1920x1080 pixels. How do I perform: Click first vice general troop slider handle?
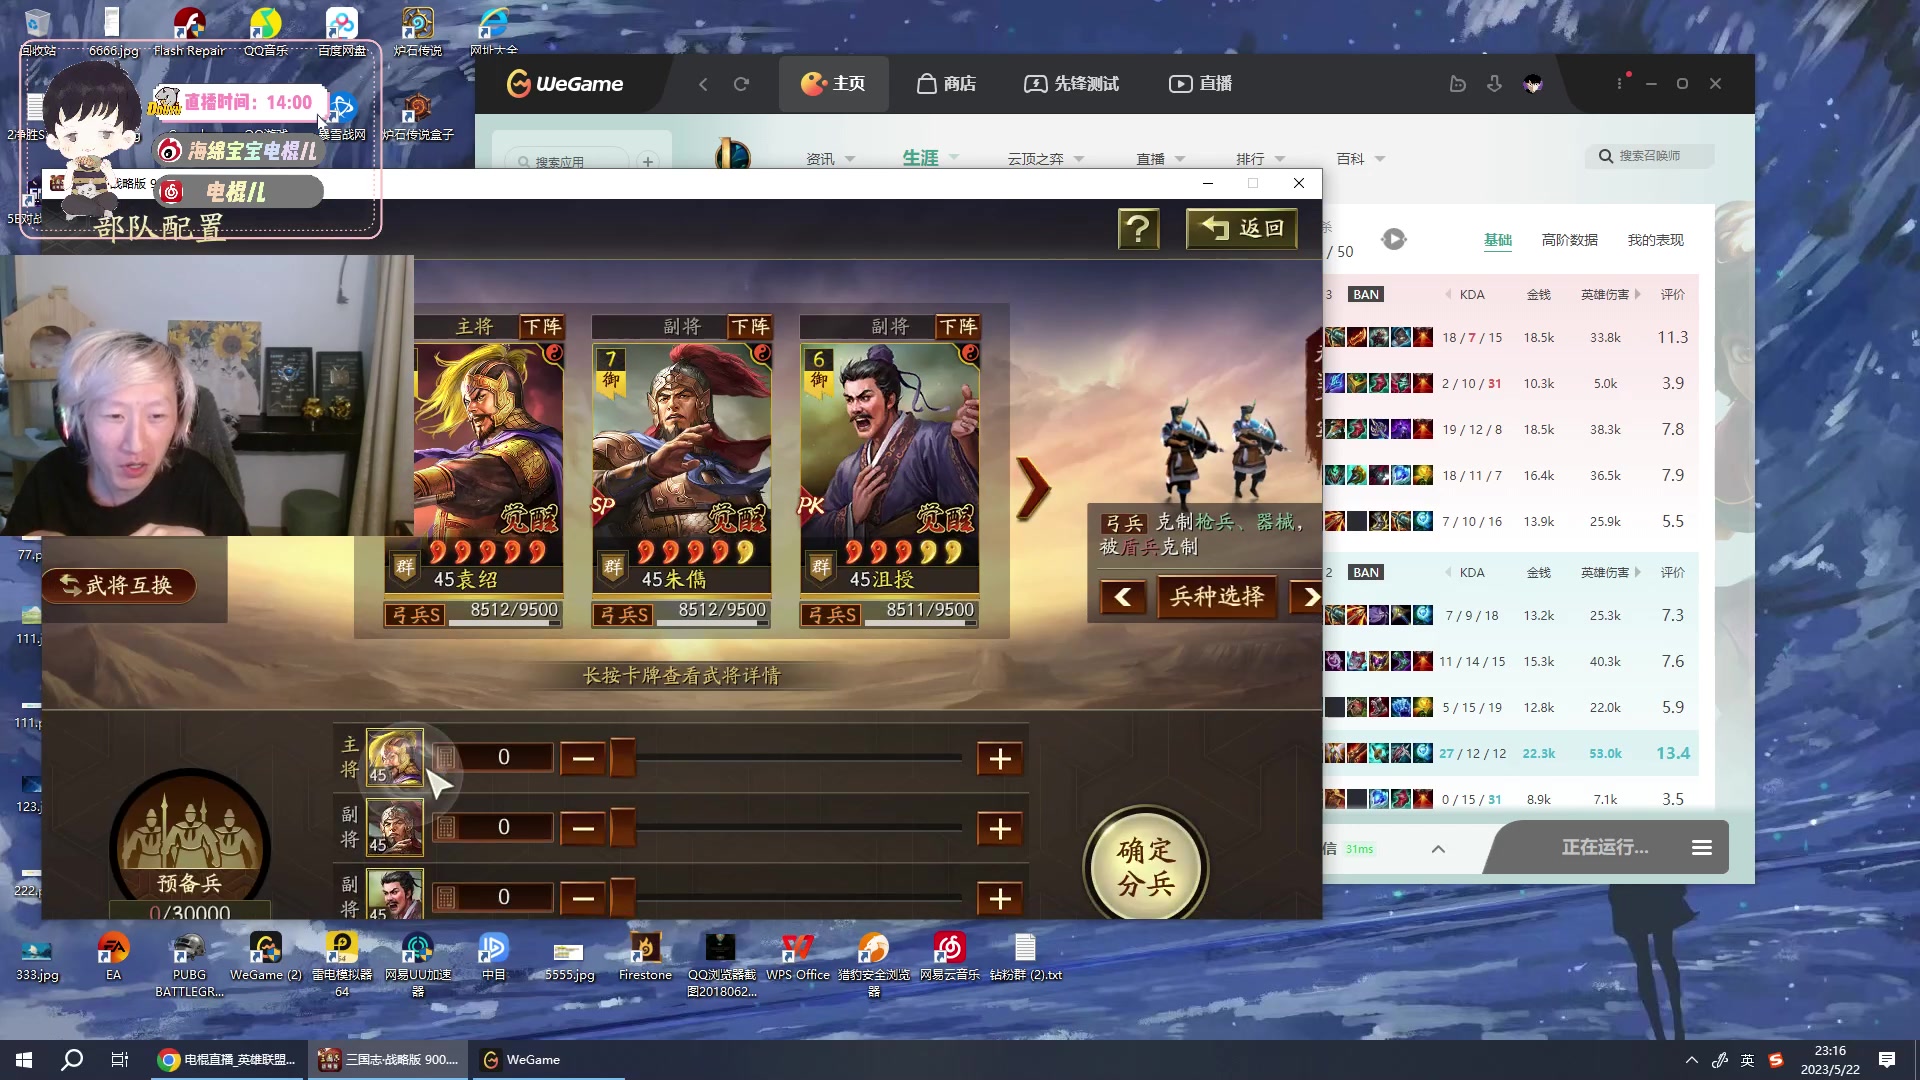point(623,828)
